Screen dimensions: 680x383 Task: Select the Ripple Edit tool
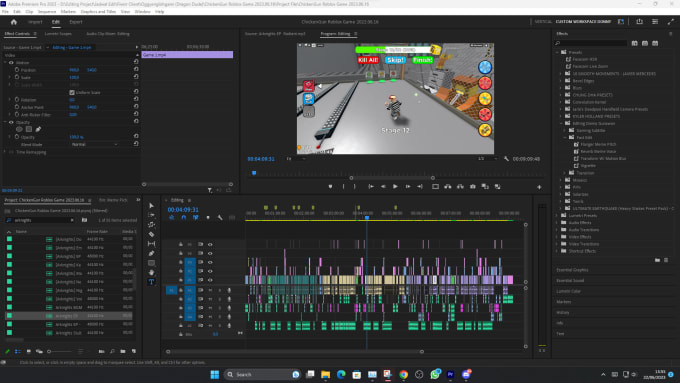pos(151,225)
